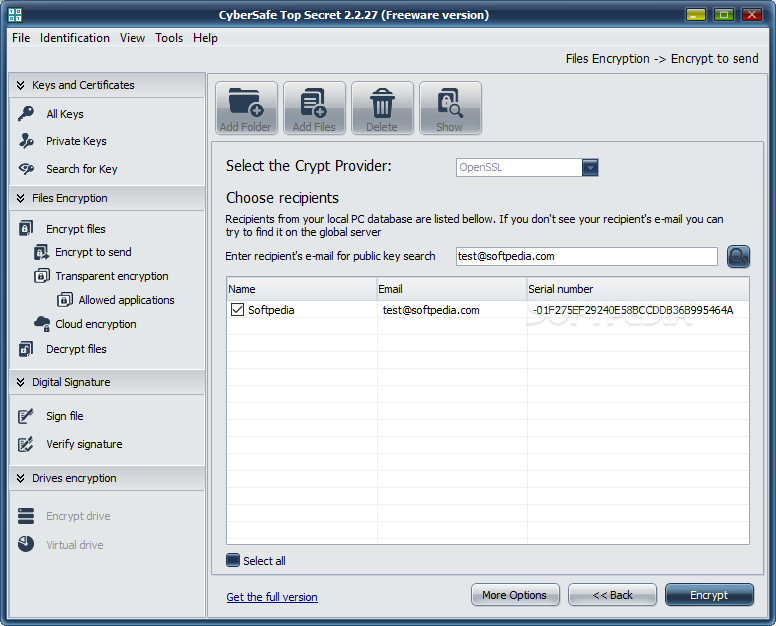Open the View menu
This screenshot has height=626, width=776.
point(132,38)
